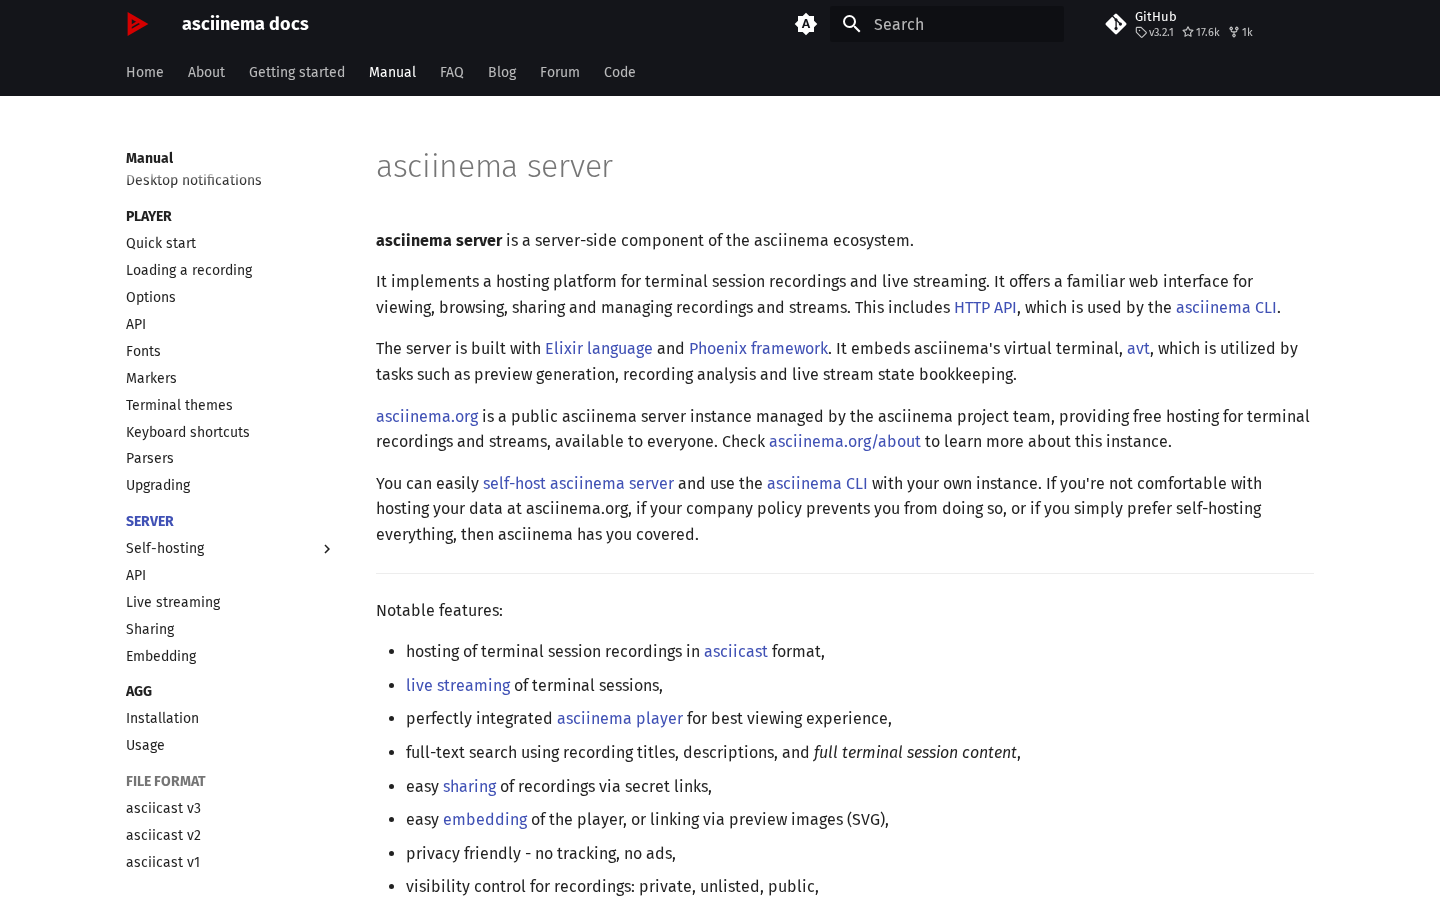This screenshot has height=900, width=1440.
Task: Open the sharing link in features
Action: tap(470, 786)
